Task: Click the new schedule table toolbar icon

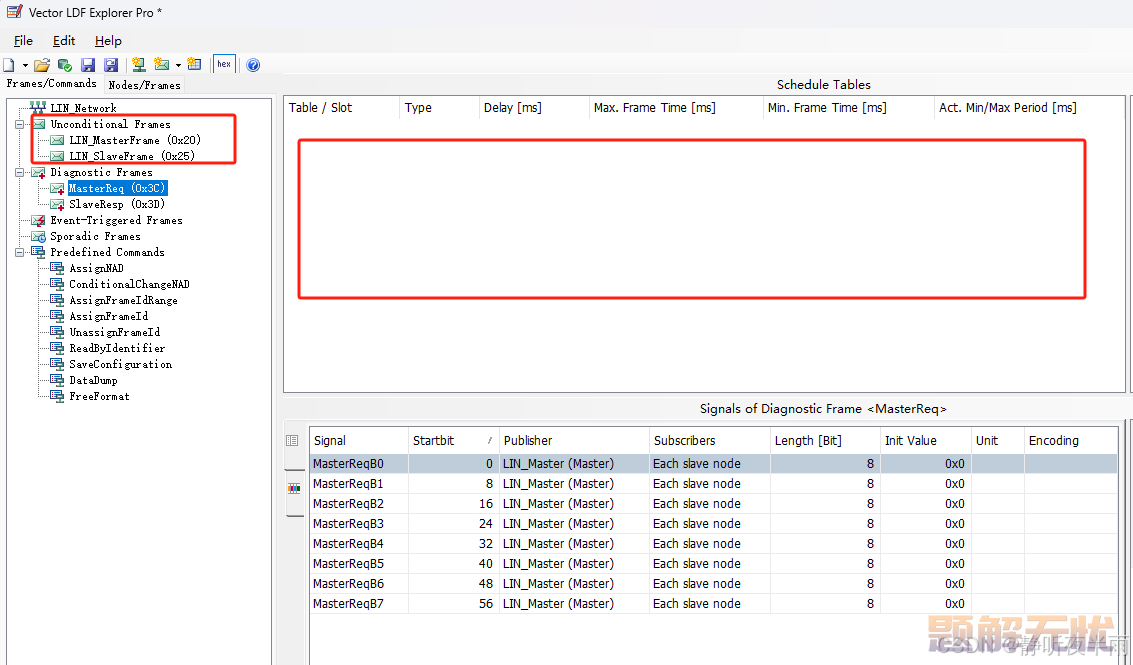Action: point(194,64)
